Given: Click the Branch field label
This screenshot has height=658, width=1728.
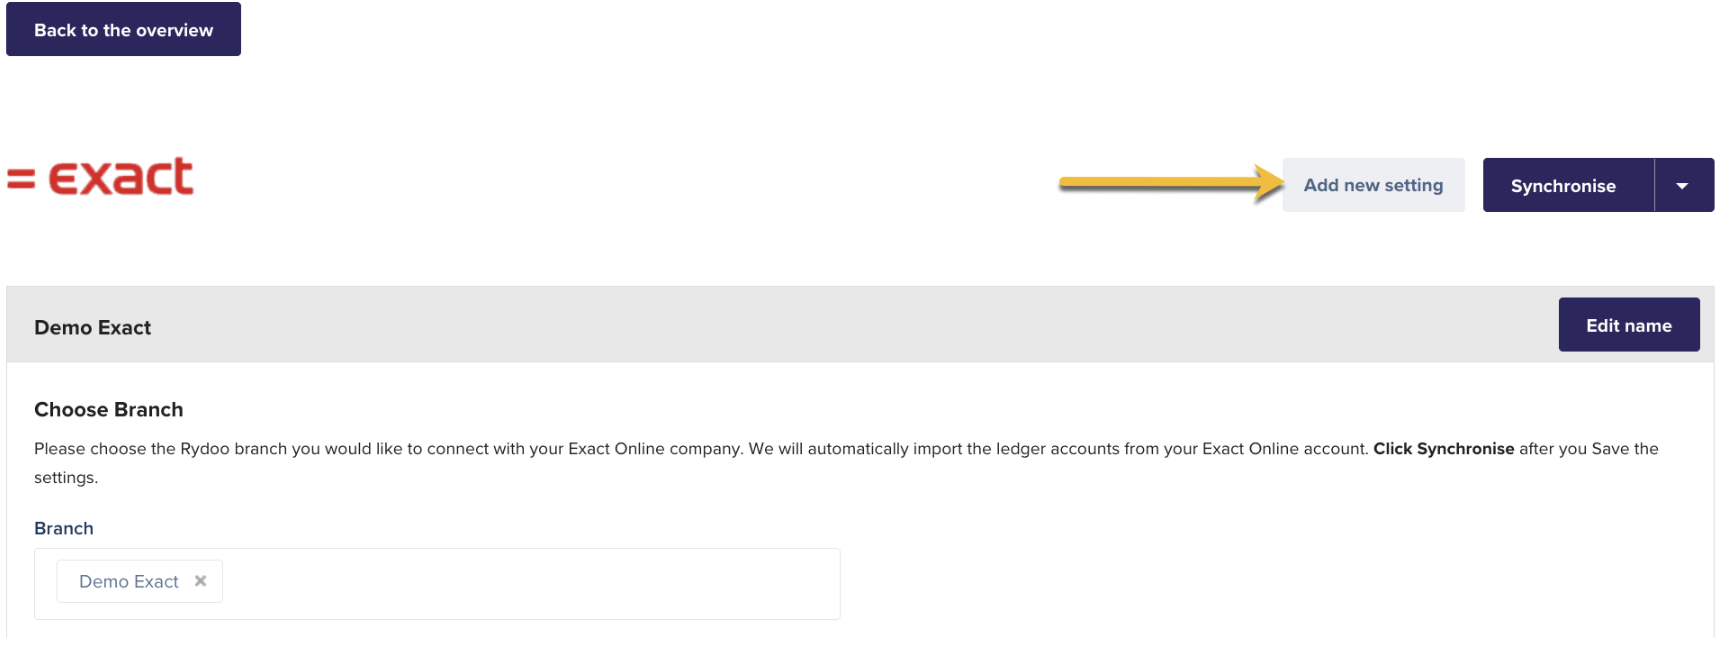Looking at the screenshot, I should (64, 529).
